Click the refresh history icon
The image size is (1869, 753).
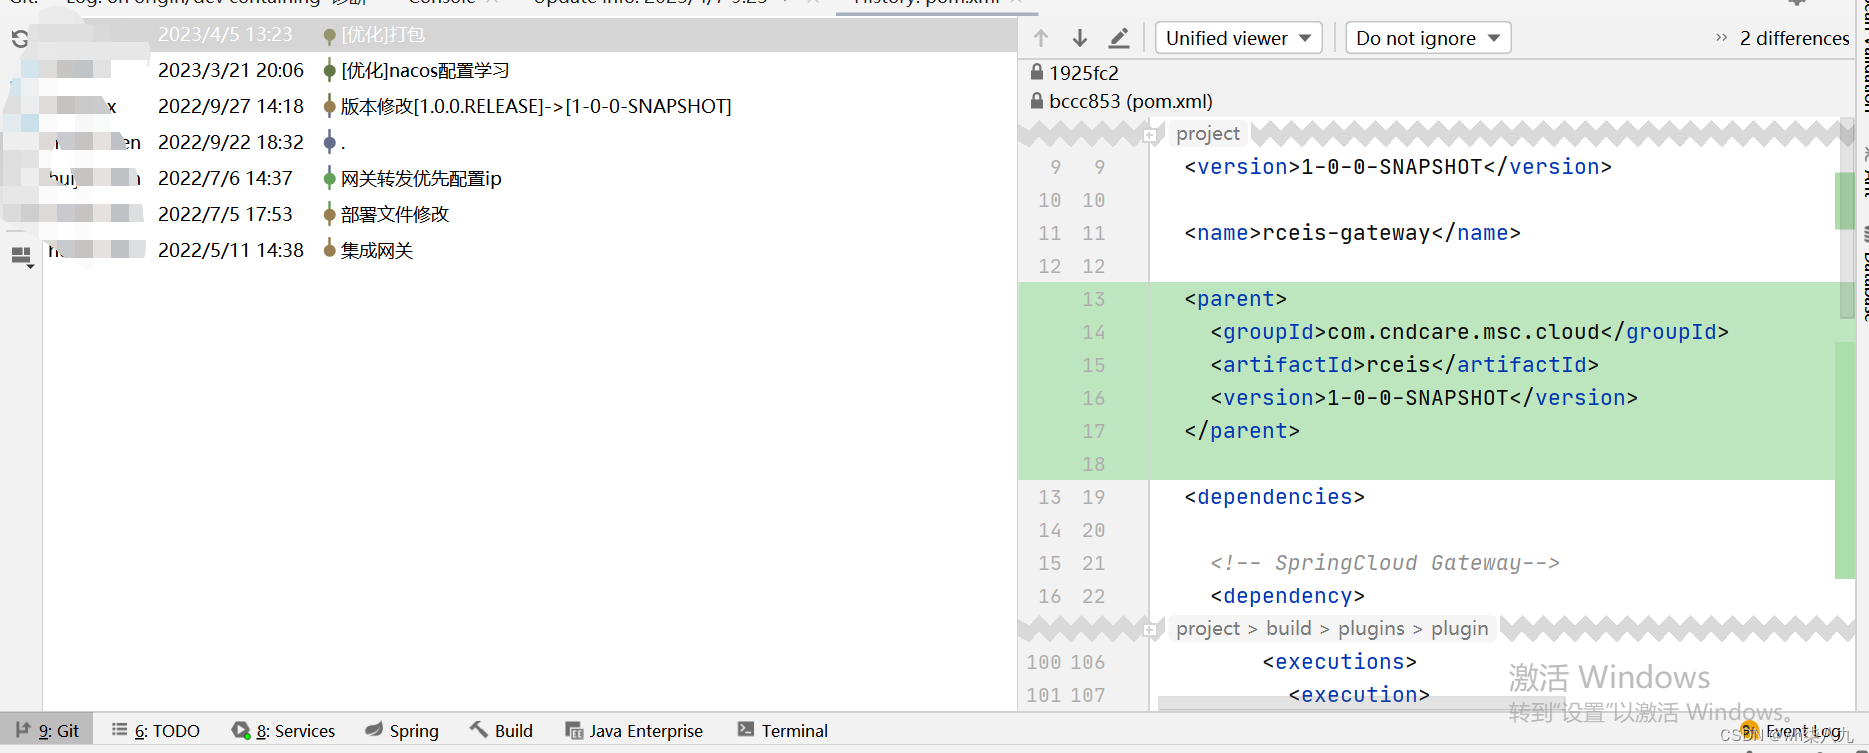(20, 39)
